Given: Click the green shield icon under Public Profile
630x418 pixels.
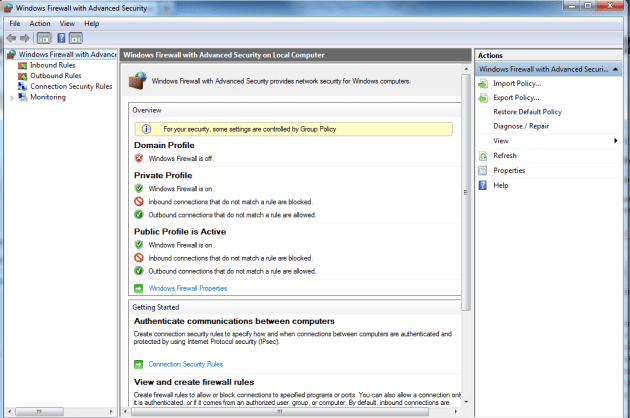Looking at the screenshot, I should pos(139,245).
